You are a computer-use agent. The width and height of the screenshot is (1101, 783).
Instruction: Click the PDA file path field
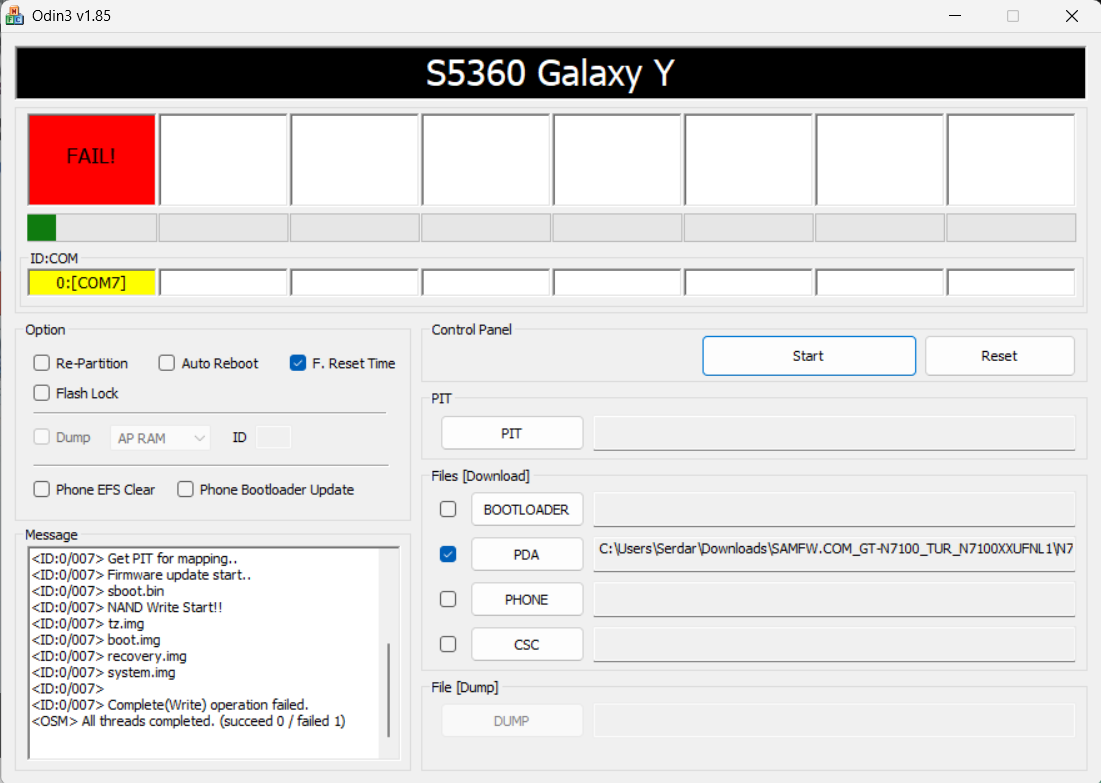pos(834,554)
